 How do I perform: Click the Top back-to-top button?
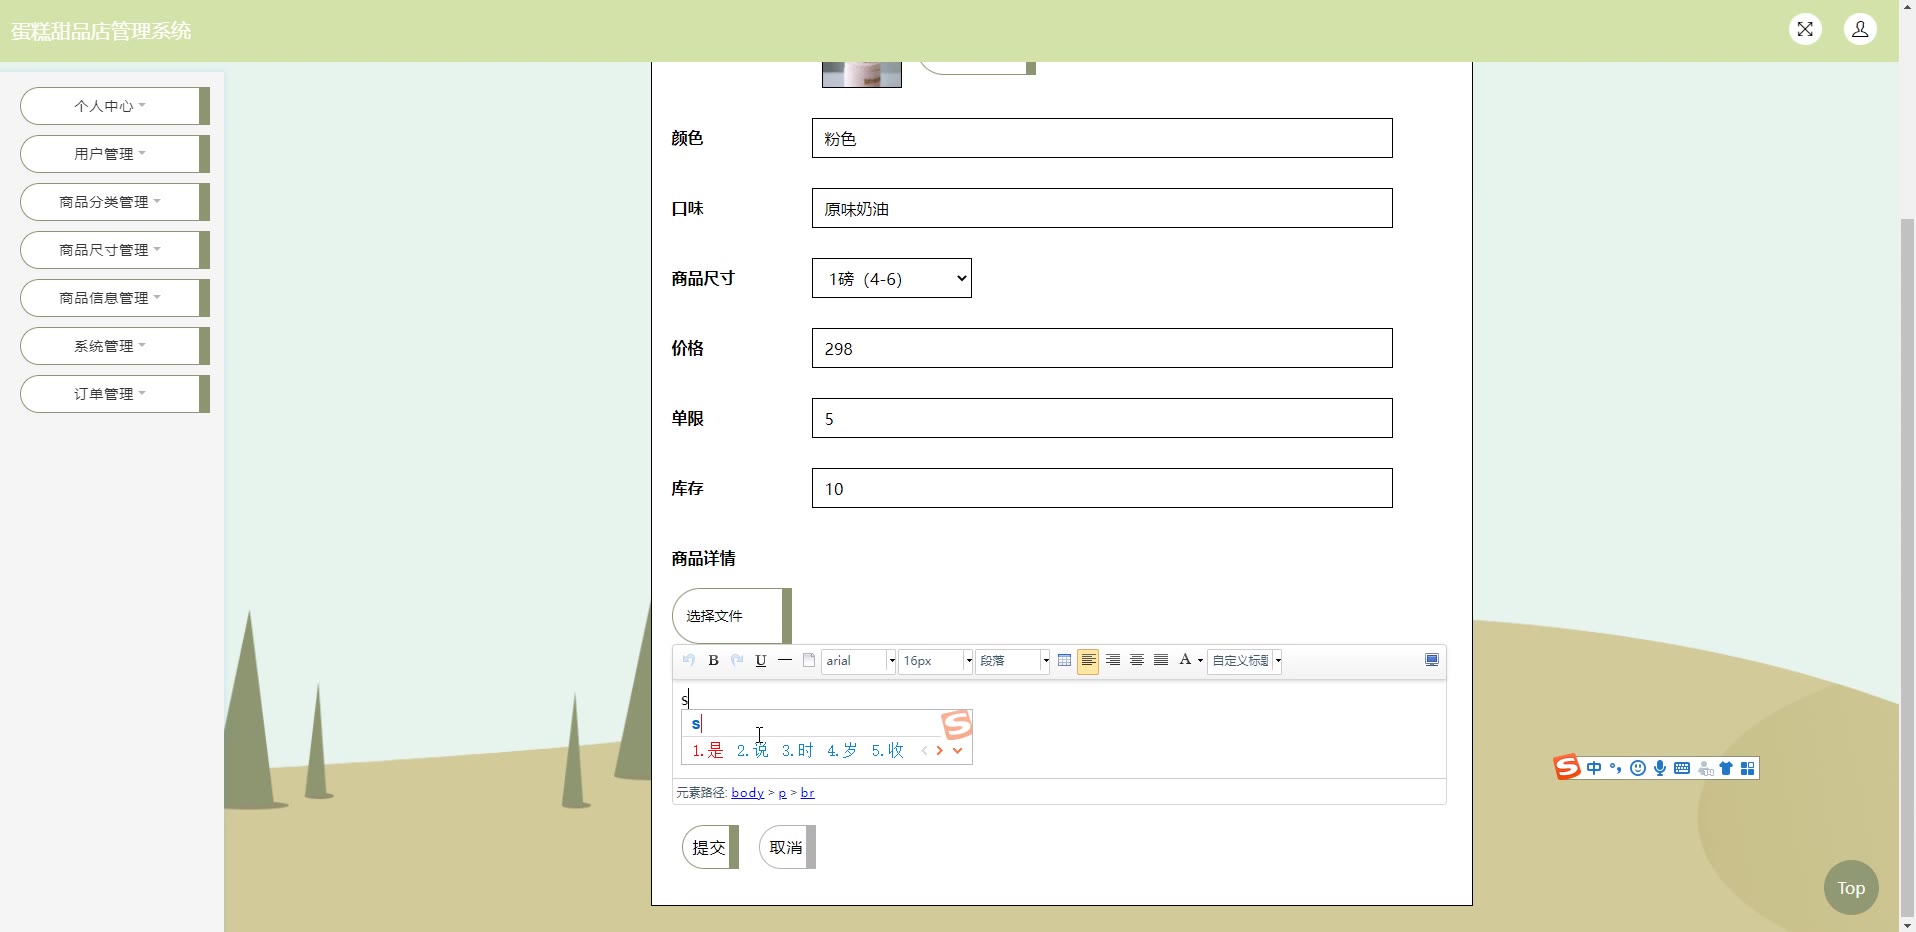(x=1851, y=887)
